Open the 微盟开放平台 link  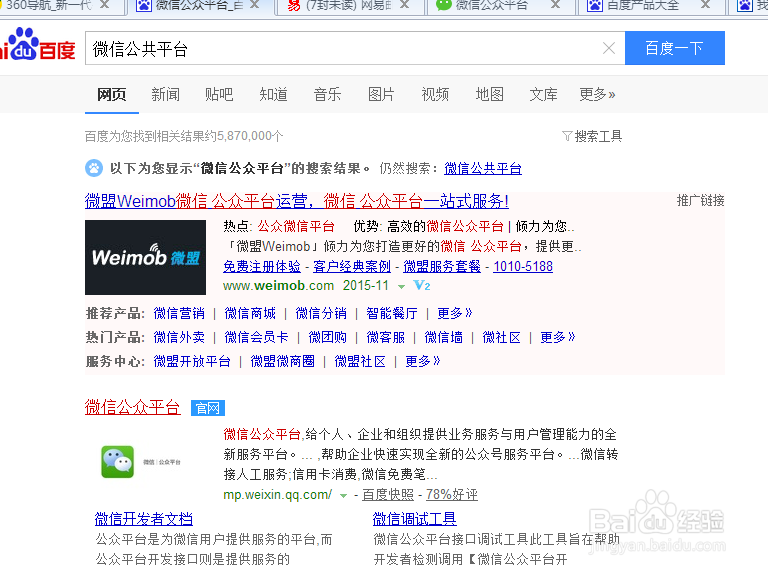[192, 361]
